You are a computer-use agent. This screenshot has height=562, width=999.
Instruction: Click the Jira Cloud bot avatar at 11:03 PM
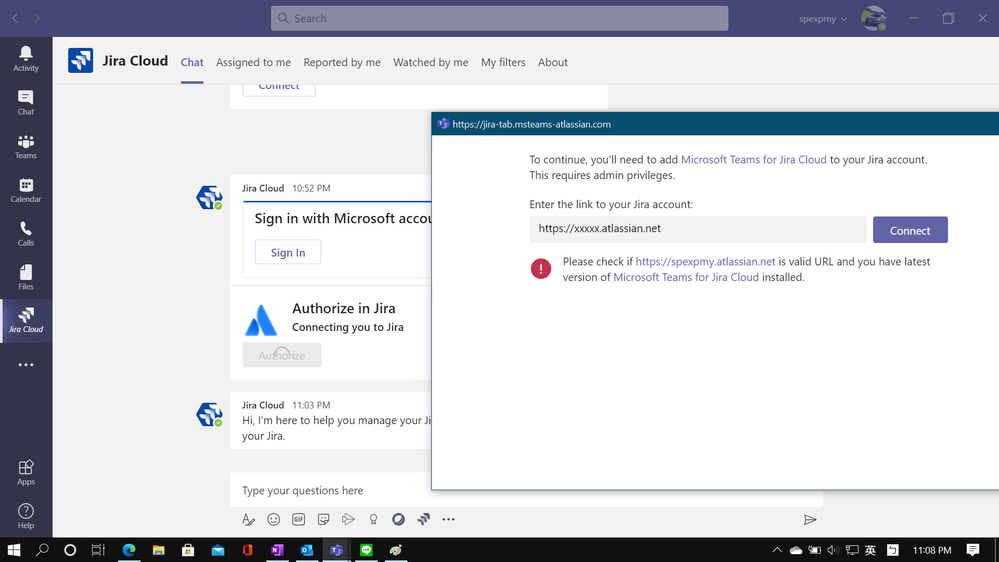pyautogui.click(x=209, y=414)
